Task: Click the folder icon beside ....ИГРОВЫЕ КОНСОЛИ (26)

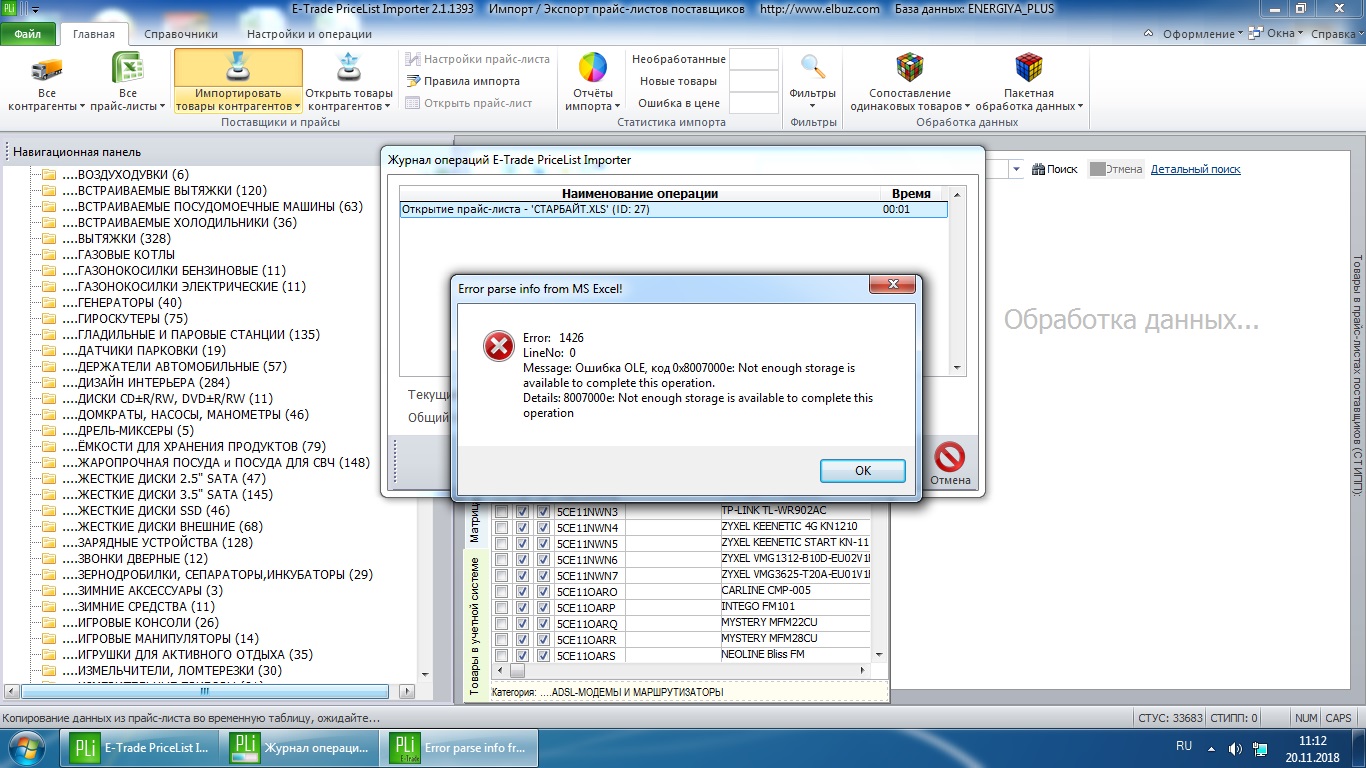Action: tap(48, 623)
